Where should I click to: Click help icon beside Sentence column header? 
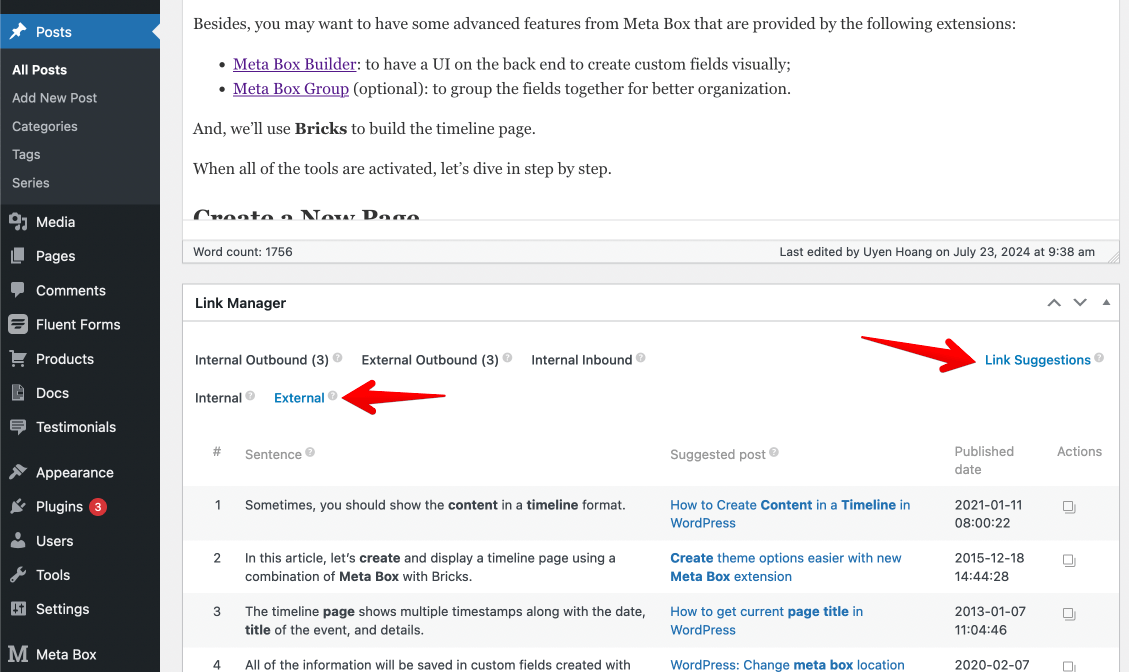[310, 452]
